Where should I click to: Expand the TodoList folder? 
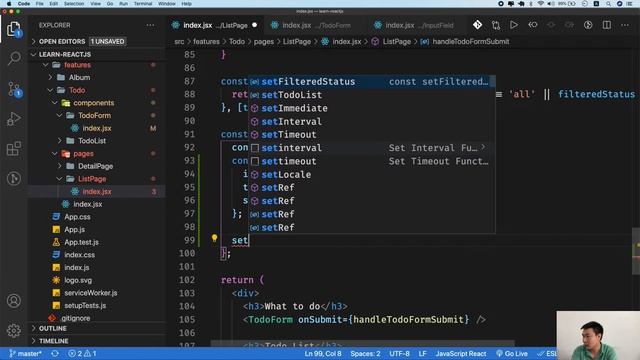click(60, 141)
